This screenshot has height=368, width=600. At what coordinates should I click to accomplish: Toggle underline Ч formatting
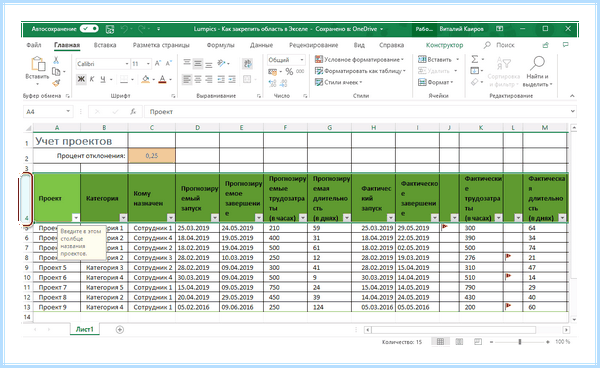(x=103, y=79)
